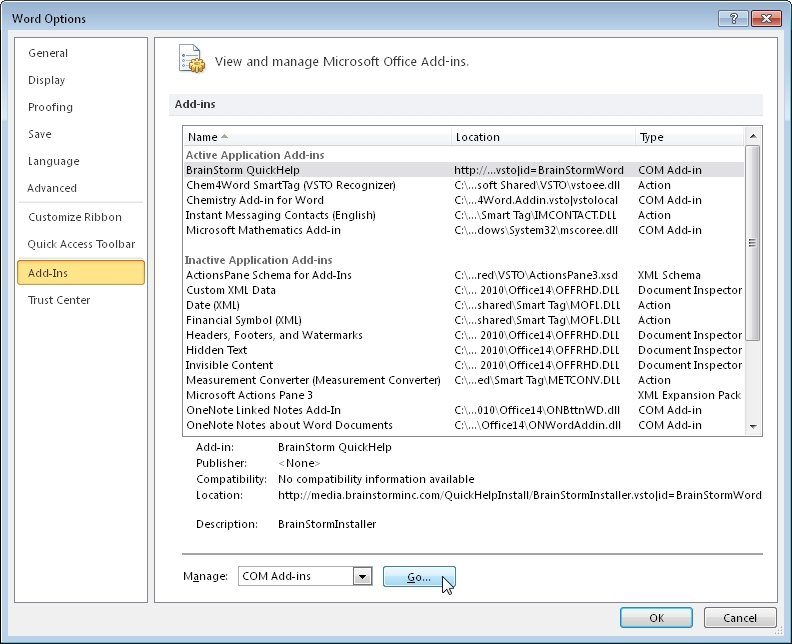
Task: Click the METCONV.DLL location cell
Action: pyautogui.click(x=537, y=380)
